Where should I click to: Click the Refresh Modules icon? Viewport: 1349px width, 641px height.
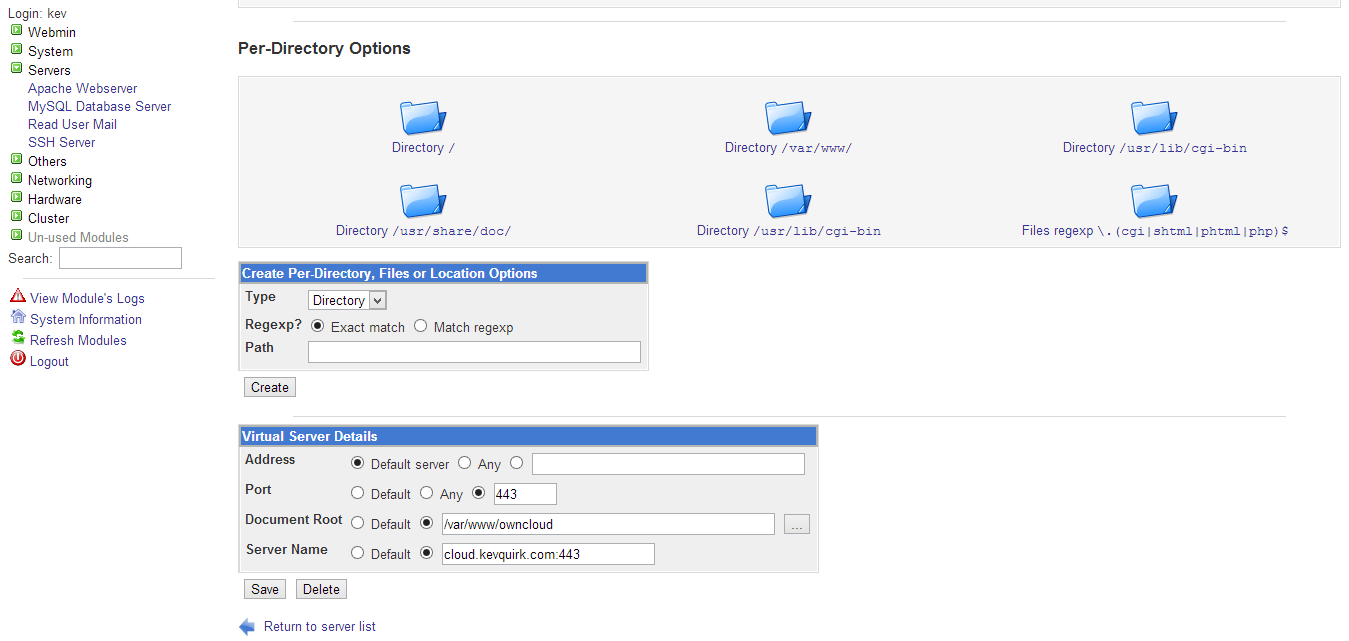pos(18,339)
